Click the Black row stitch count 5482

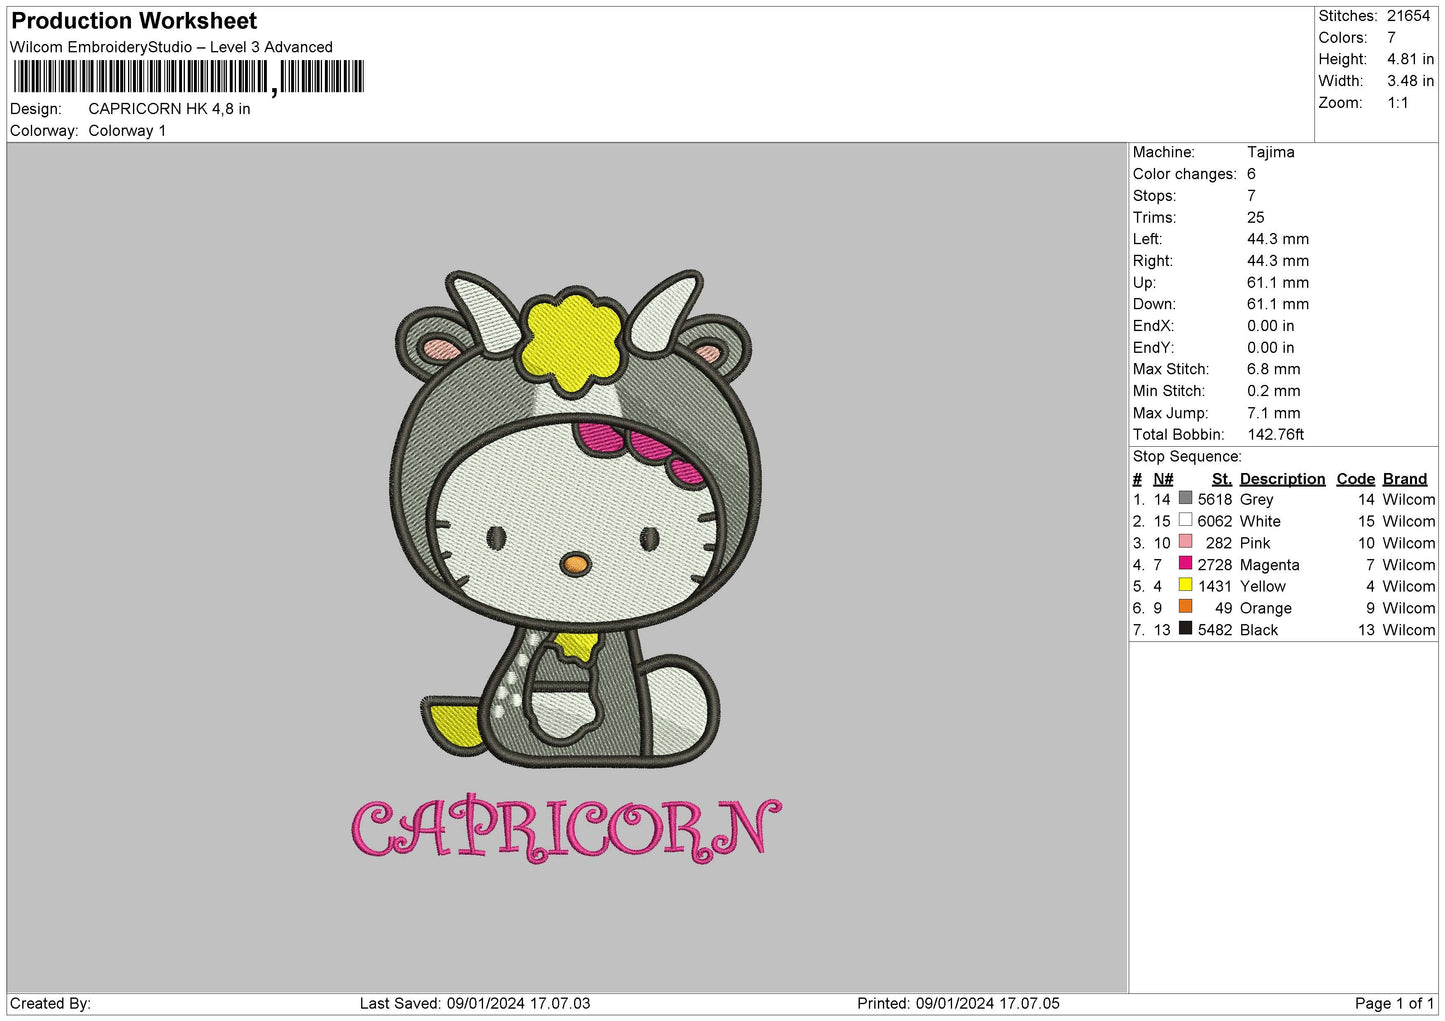click(x=1215, y=630)
